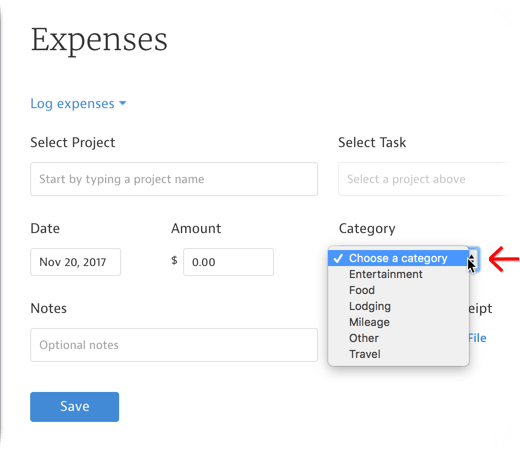Screen dimensions: 520x450
Task: Click the checkmark beside Choose a category
Action: point(338,258)
